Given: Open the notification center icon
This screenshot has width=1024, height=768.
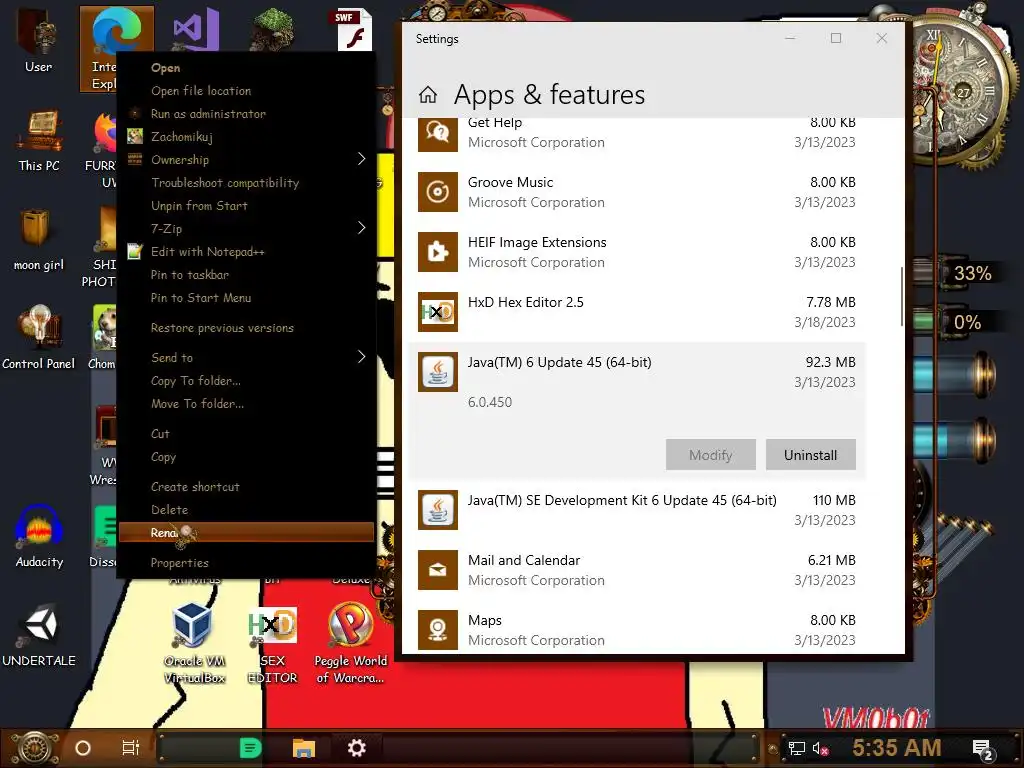Looking at the screenshot, I should click(983, 750).
